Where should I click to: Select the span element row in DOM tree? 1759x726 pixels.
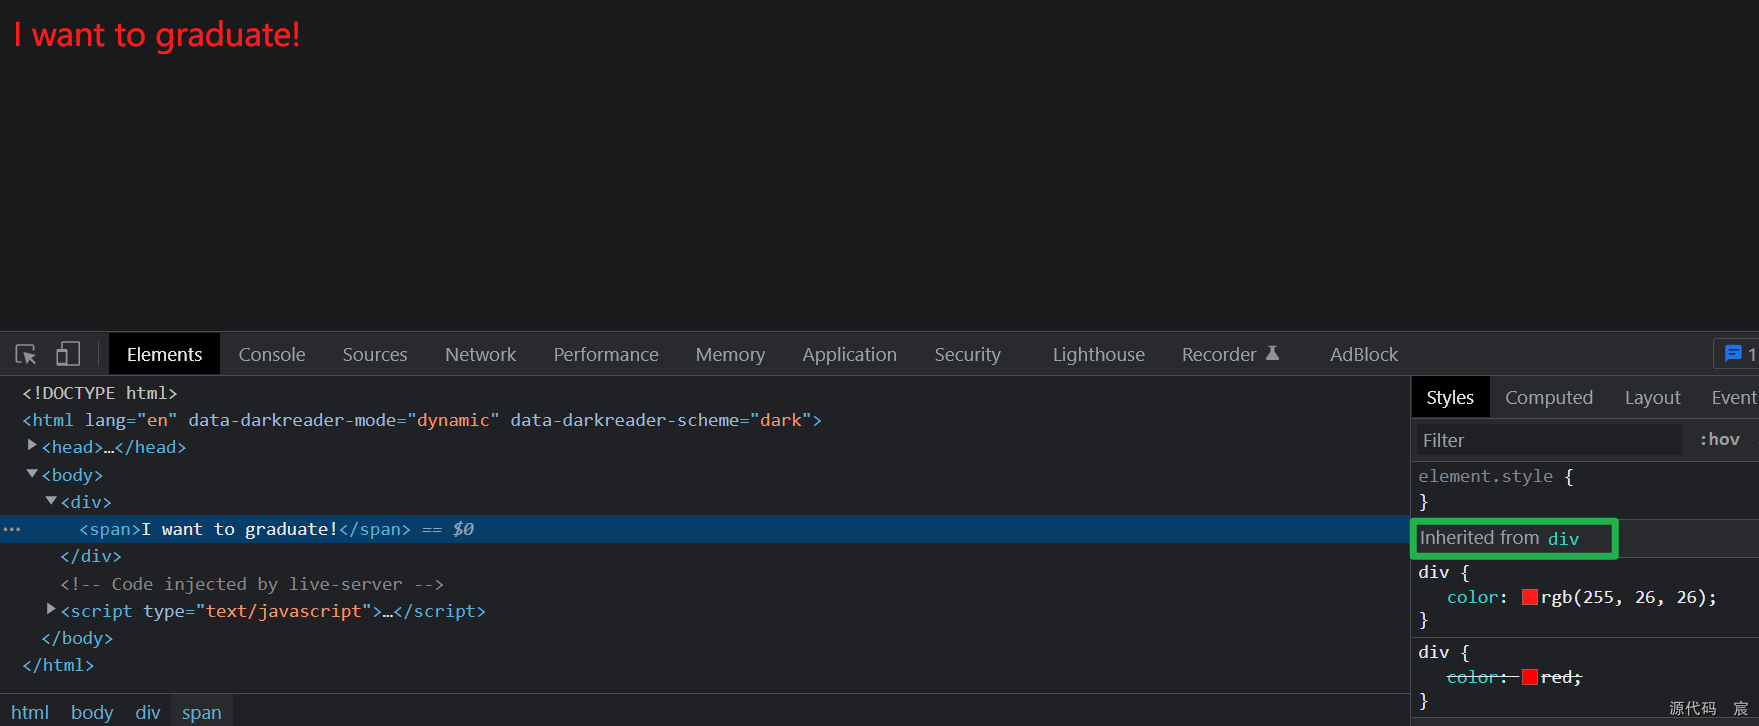(x=704, y=529)
